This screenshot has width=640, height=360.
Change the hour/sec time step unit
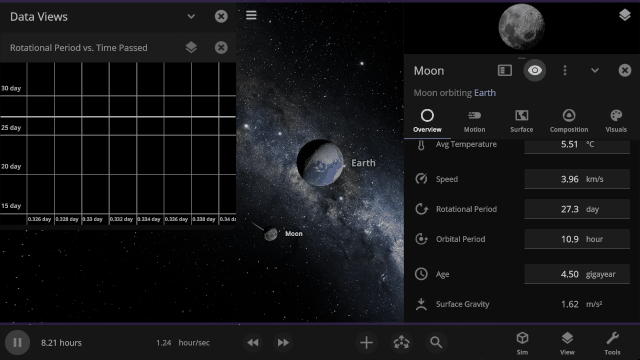(x=194, y=343)
